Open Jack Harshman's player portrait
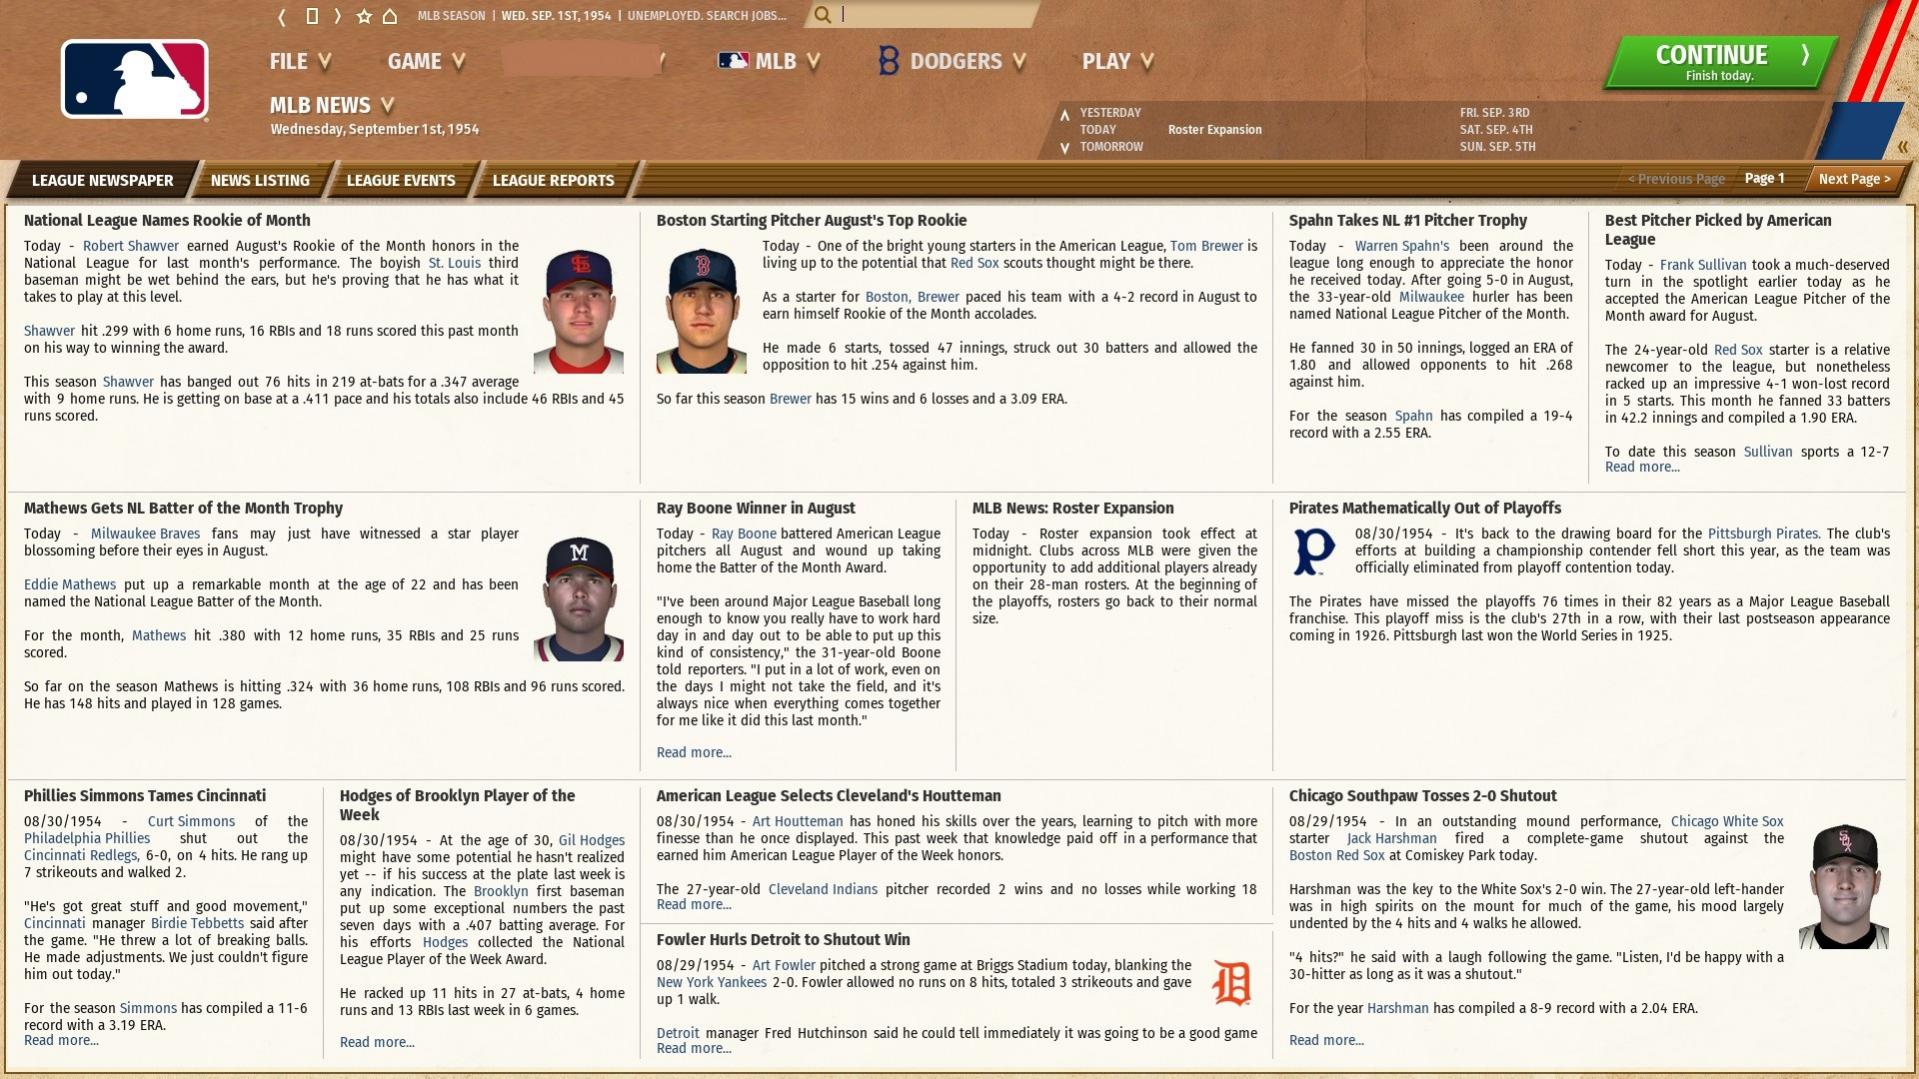The height and width of the screenshot is (1079, 1919). click(1844, 886)
